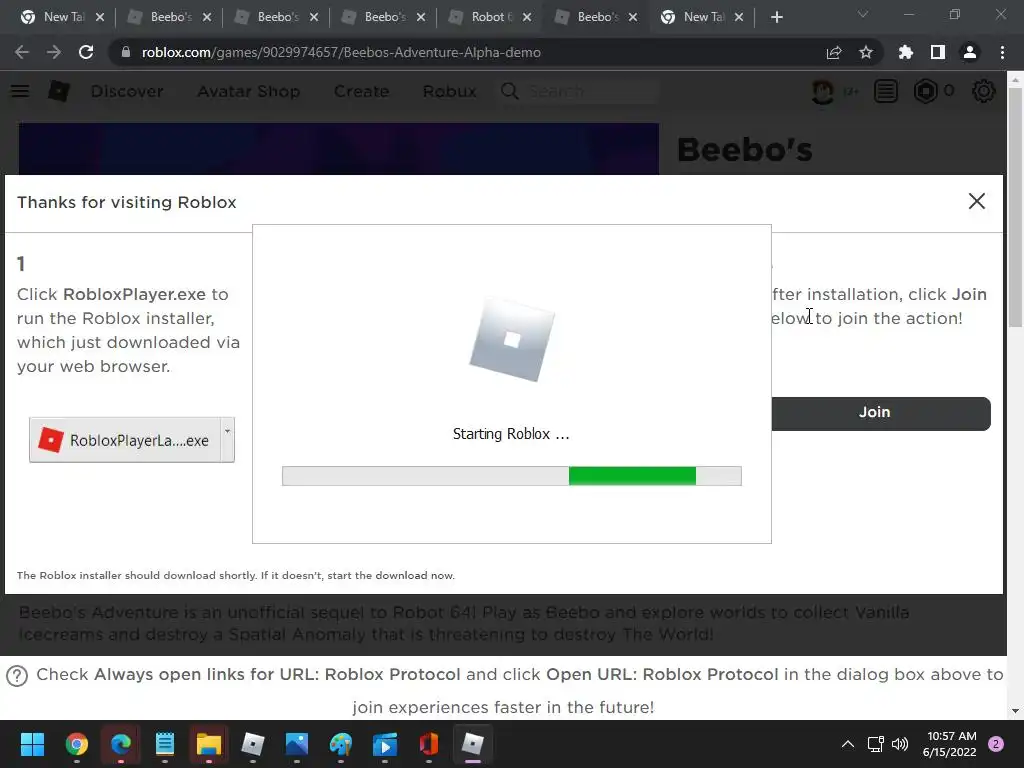1024x768 pixels.
Task: Open the Robux balance icon
Action: point(925,91)
